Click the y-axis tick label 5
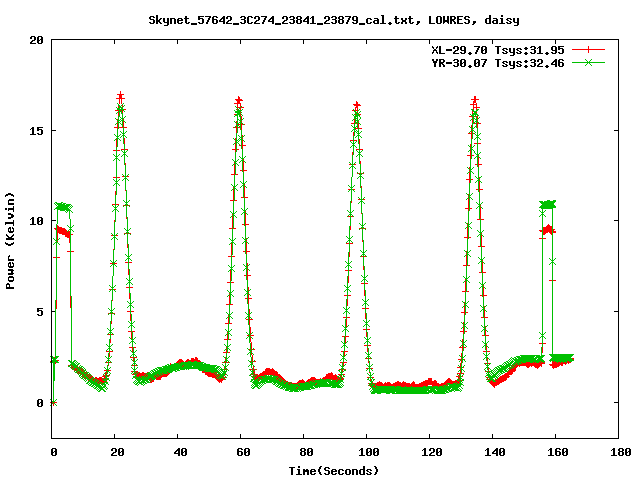Screen dimensions: 640x480 pyautogui.click(x=40, y=312)
